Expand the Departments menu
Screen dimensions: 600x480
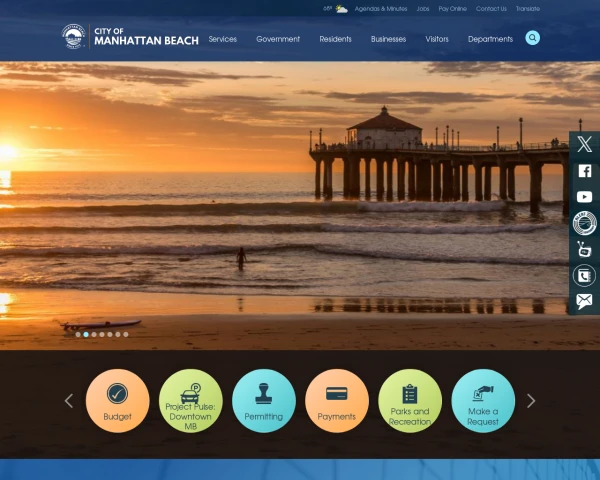490,39
